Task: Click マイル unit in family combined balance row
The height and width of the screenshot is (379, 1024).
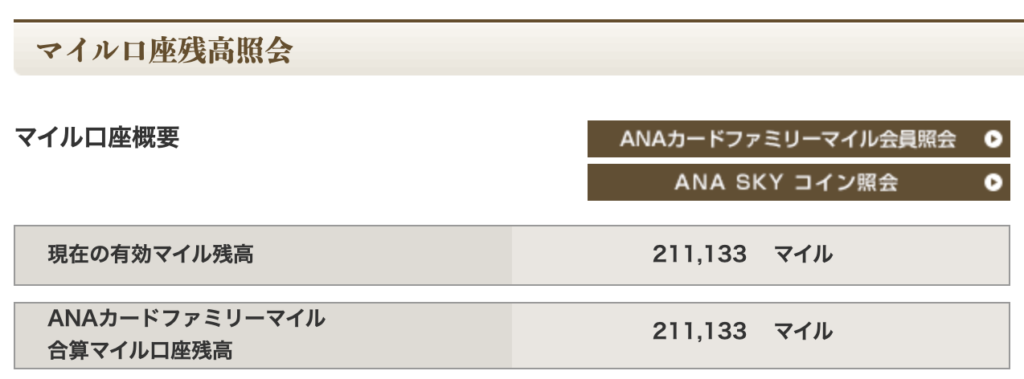Action: click(x=803, y=331)
